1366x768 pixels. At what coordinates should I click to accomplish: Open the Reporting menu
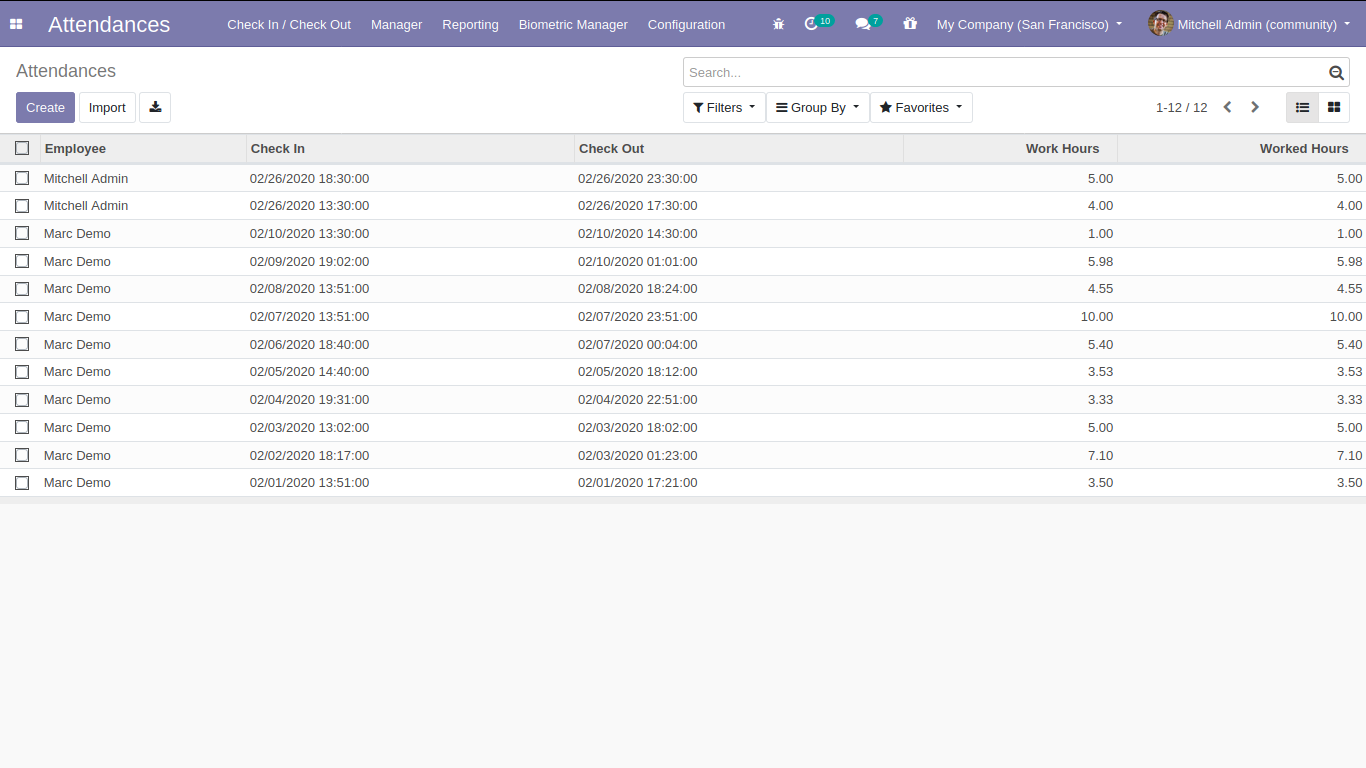tap(470, 24)
